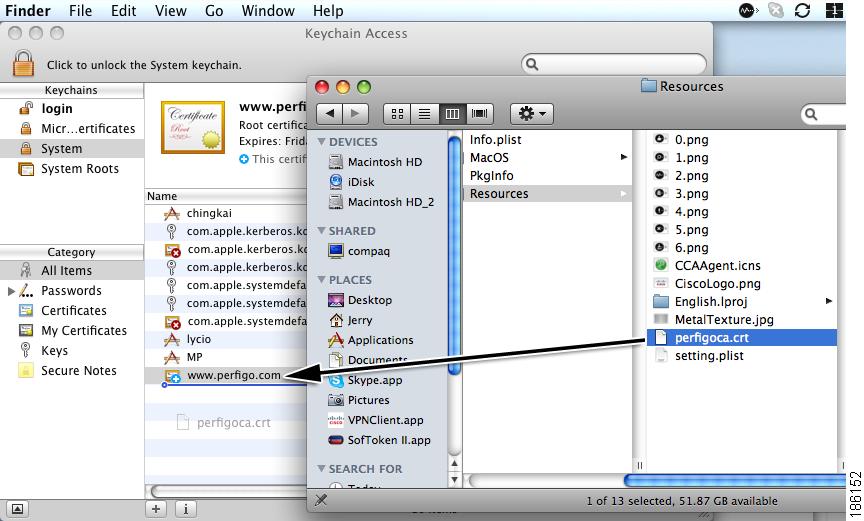Screen dimensions: 864x521
Task: Open the File menu
Action: [80, 10]
